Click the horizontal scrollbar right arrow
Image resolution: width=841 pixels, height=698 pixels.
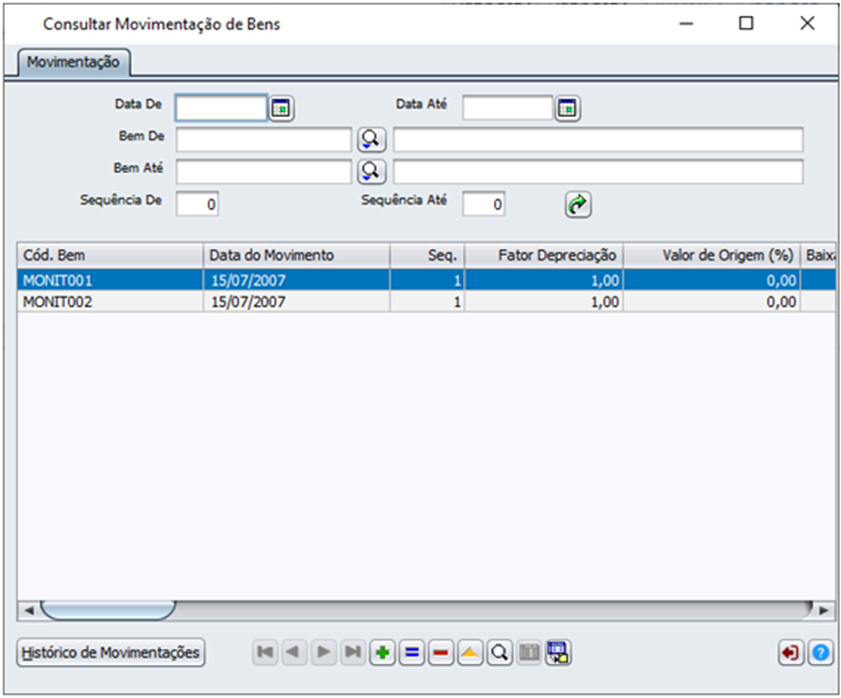pyautogui.click(x=824, y=611)
